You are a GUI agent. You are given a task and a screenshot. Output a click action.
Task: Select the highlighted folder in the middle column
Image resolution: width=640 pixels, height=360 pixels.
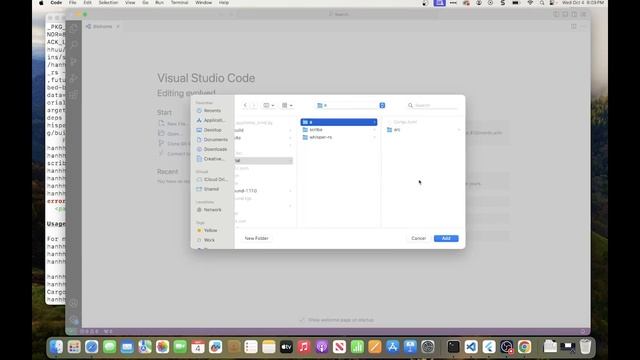coord(339,122)
